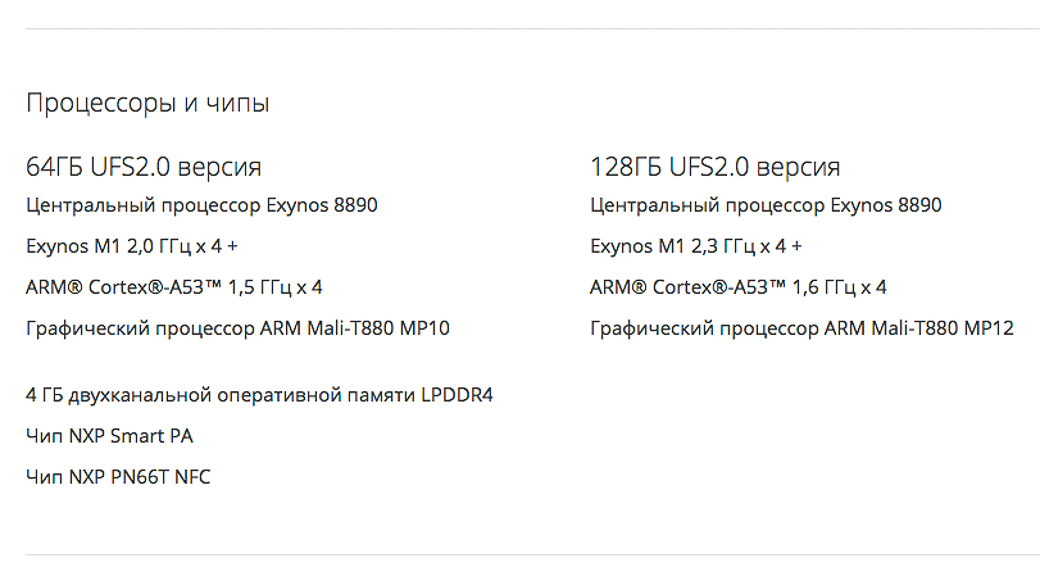
Task: Click 'Центральный процессор Exynos 8890' under 128ГБ
Action: pos(766,206)
